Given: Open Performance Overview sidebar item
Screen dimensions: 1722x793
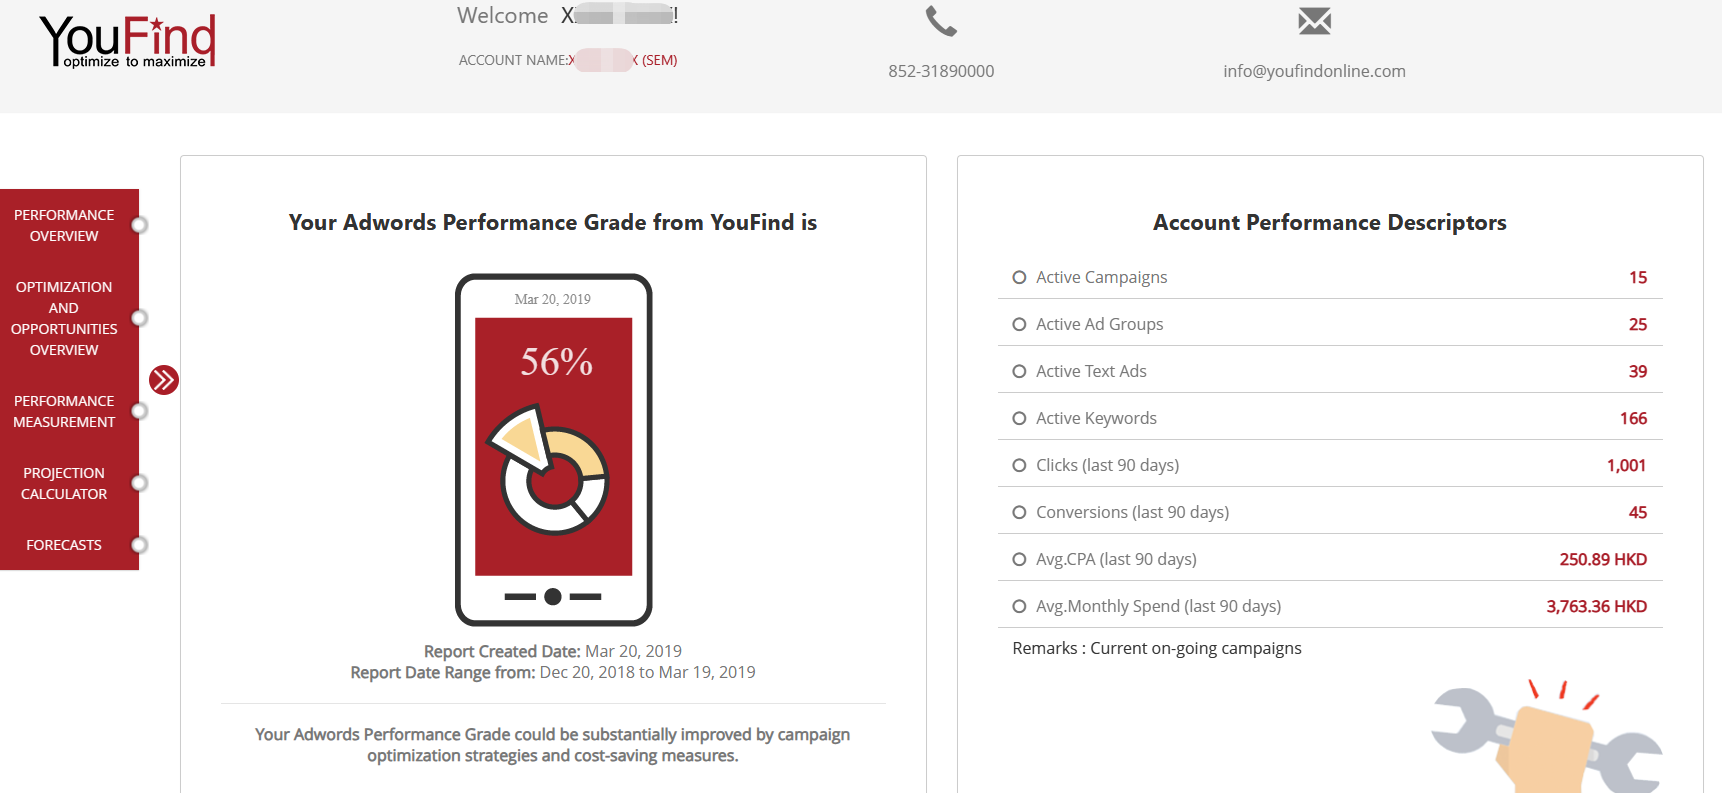Looking at the screenshot, I should pyautogui.click(x=64, y=225).
